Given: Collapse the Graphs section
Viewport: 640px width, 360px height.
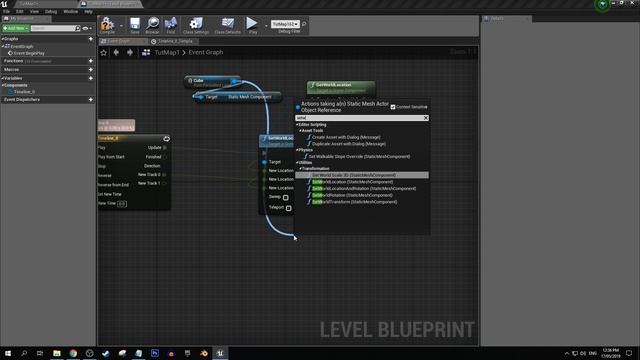Looking at the screenshot, I should tap(3, 39).
